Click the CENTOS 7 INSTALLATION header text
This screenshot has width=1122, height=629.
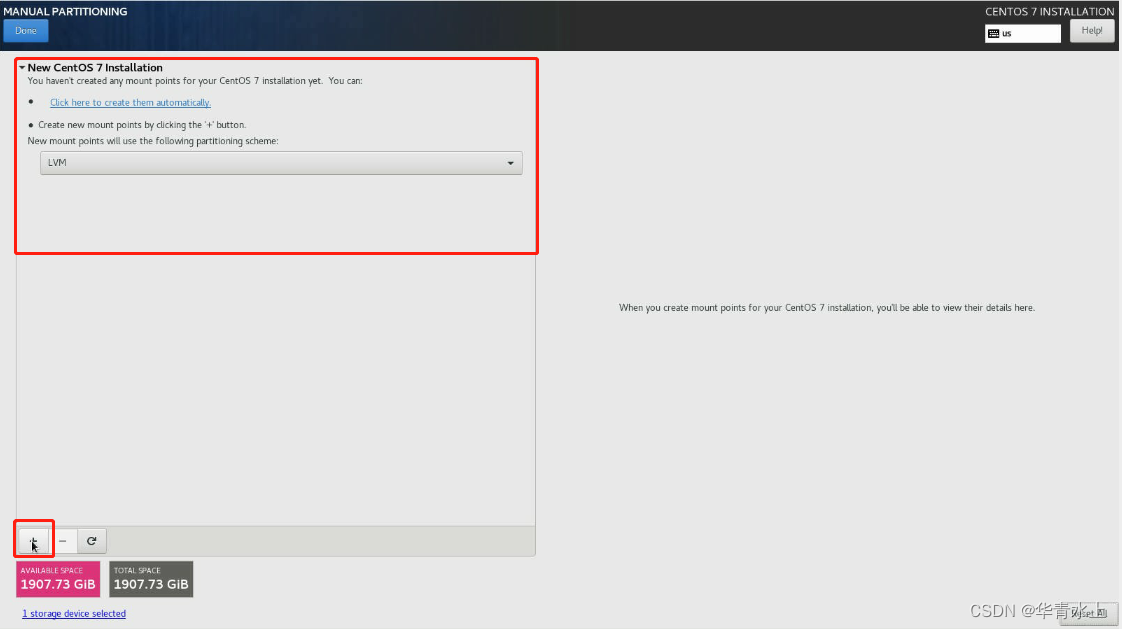click(x=1049, y=11)
